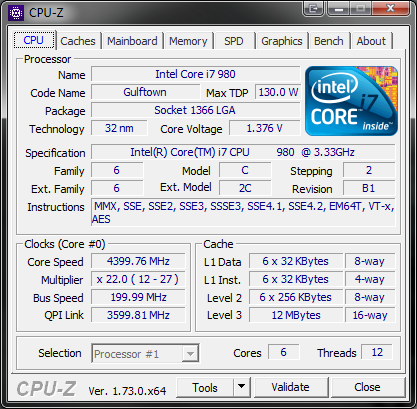417x409 pixels.
Task: Go to the SPD tab
Action: [234, 41]
